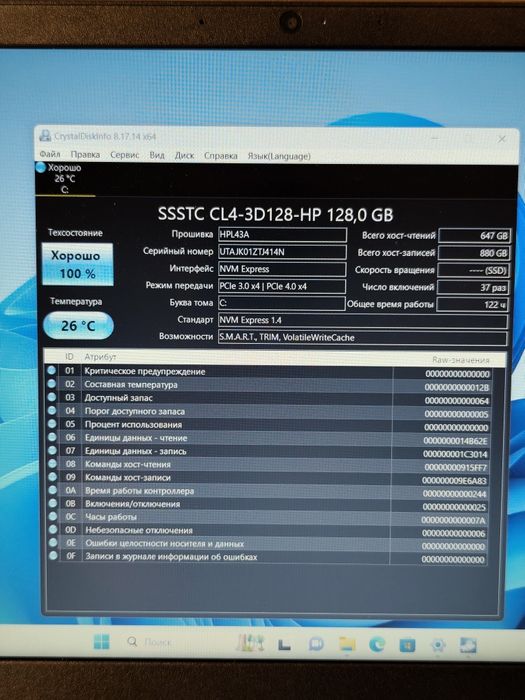This screenshot has height=700, width=525.
Task: Click the ID column header
Action: click(x=69, y=356)
